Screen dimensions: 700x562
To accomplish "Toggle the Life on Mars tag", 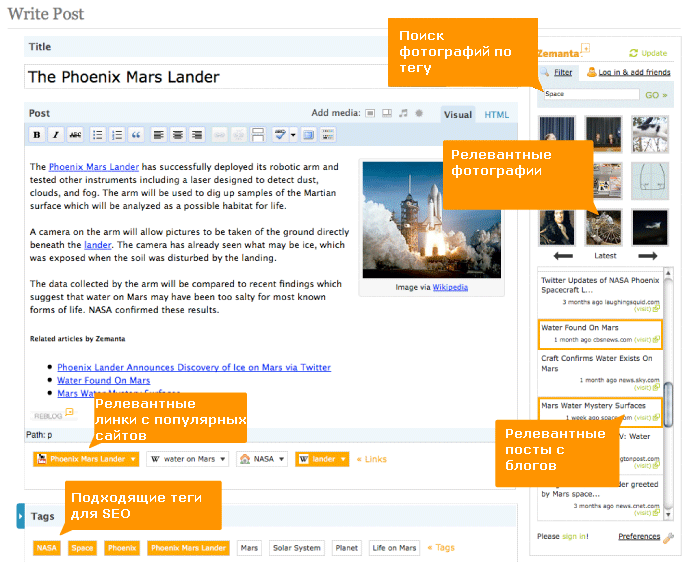I will [394, 548].
